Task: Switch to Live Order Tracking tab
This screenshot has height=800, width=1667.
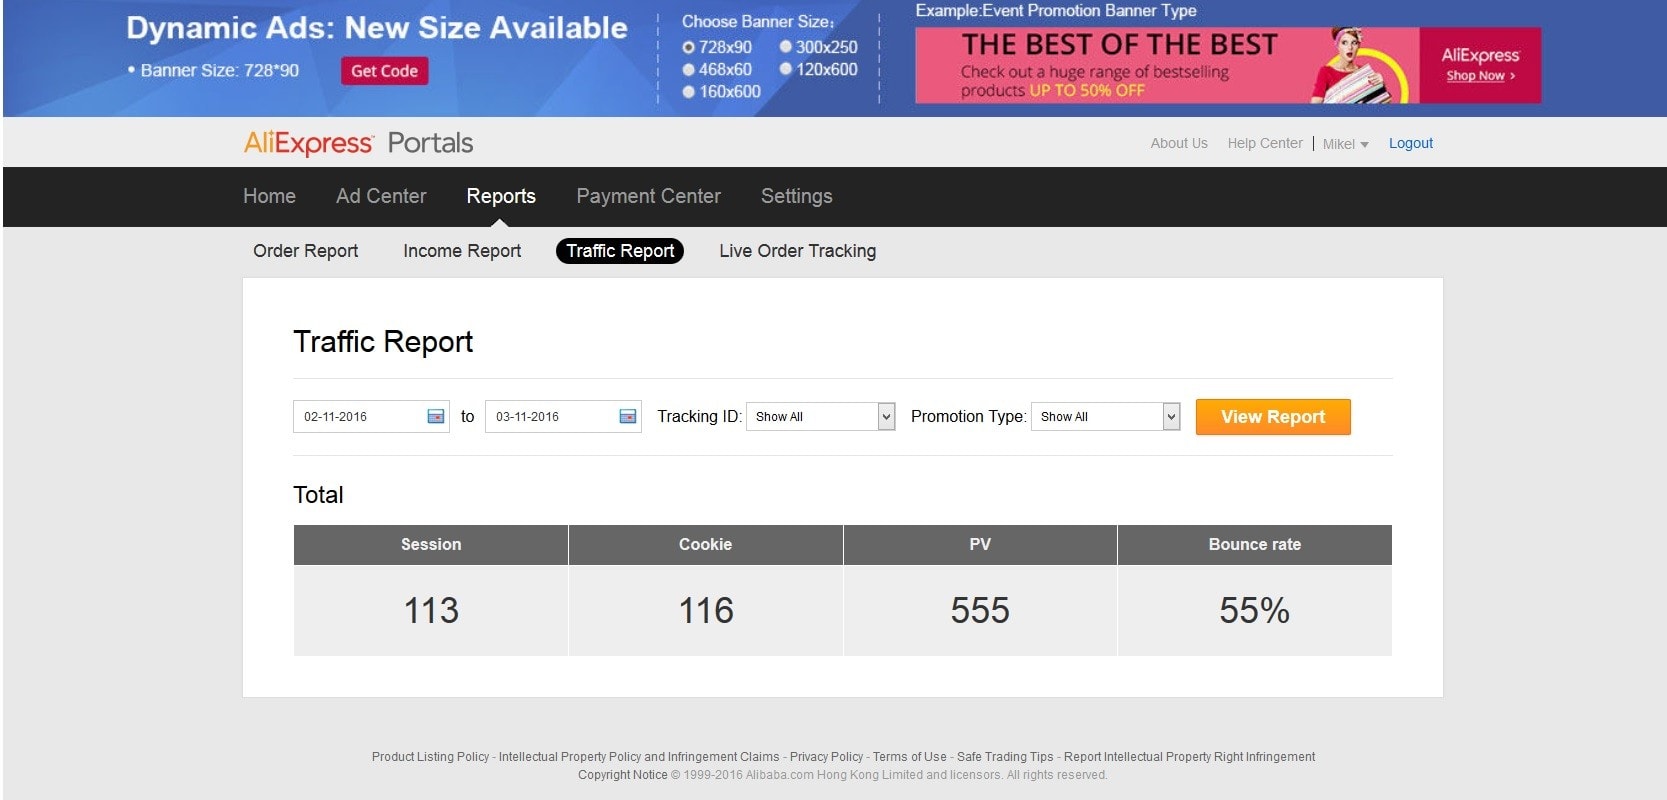Action: point(797,251)
